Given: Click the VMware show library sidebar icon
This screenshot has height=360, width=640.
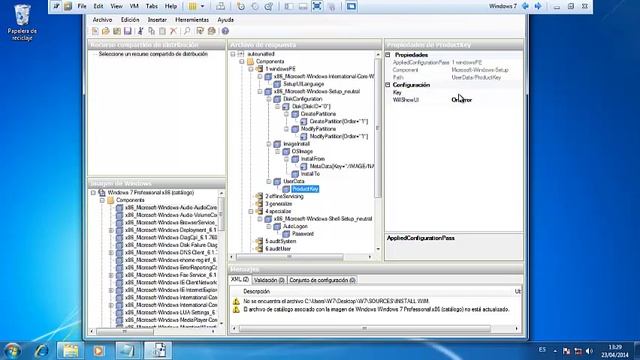Looking at the screenshot, I should coord(289,6).
